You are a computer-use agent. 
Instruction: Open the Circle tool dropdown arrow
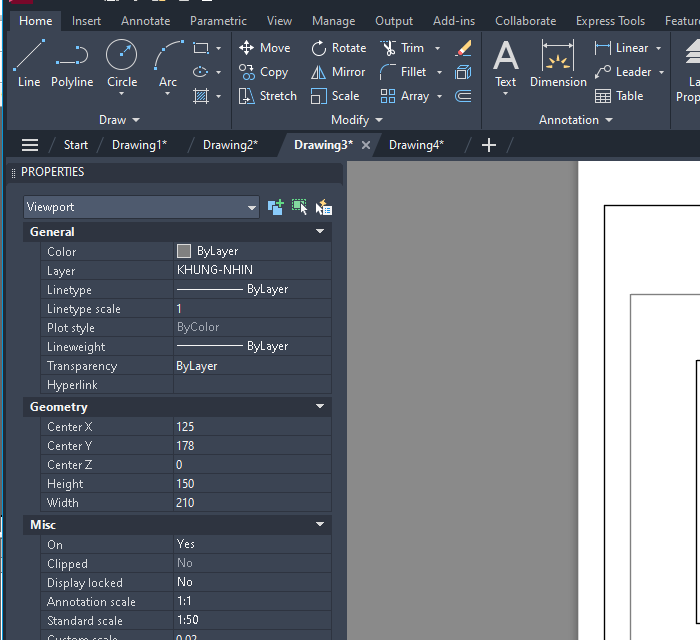point(121,94)
